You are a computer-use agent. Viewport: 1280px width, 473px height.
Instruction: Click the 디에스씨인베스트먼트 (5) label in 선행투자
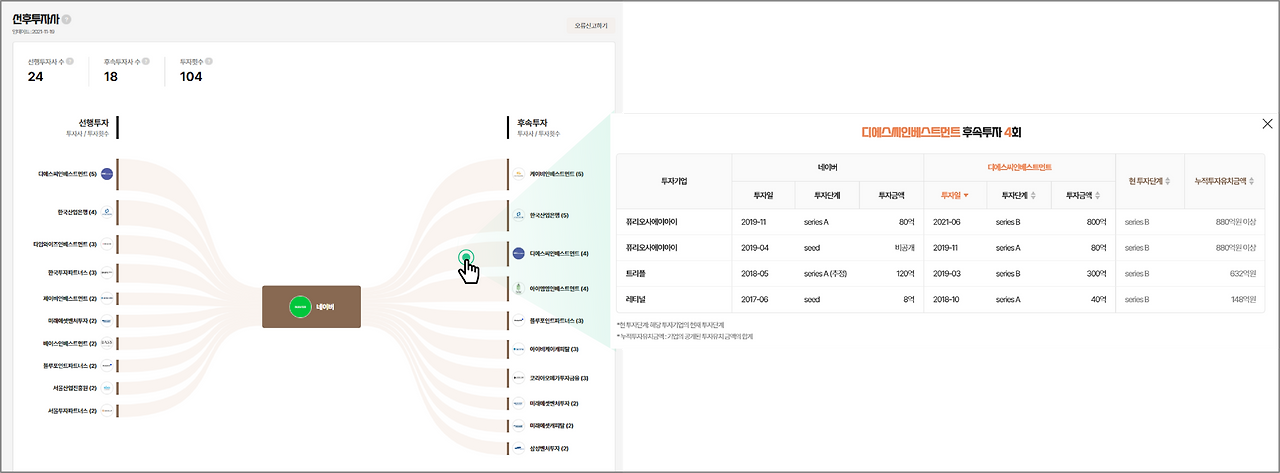(67, 174)
